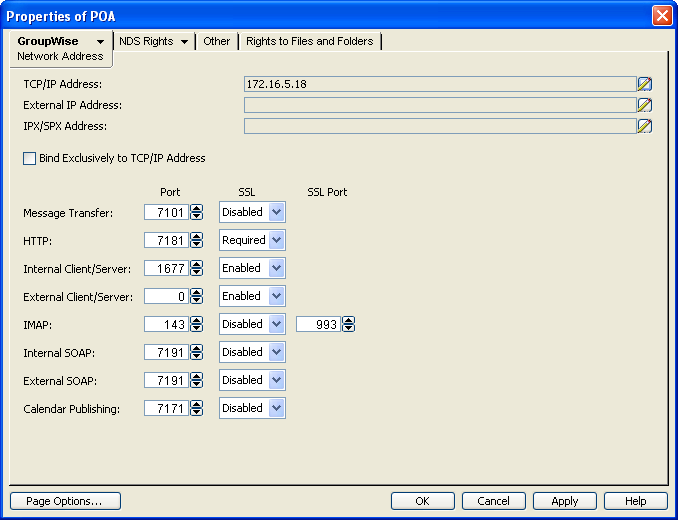Increase the Calendar Publishing port value
The image size is (678, 520).
coord(197,405)
